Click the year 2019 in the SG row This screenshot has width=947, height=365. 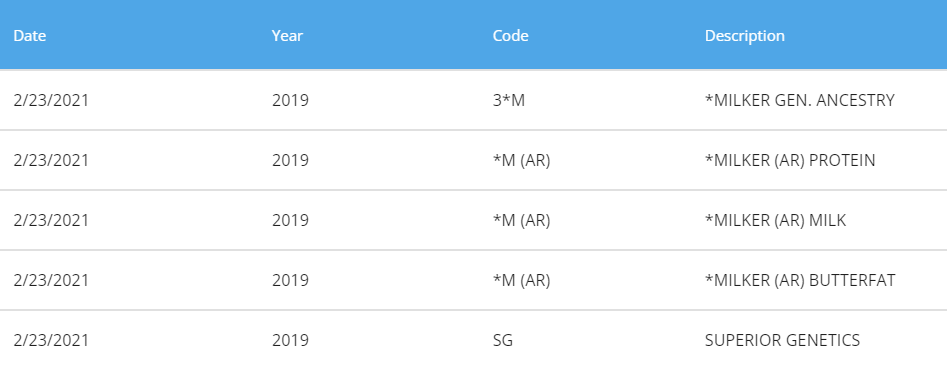[290, 340]
